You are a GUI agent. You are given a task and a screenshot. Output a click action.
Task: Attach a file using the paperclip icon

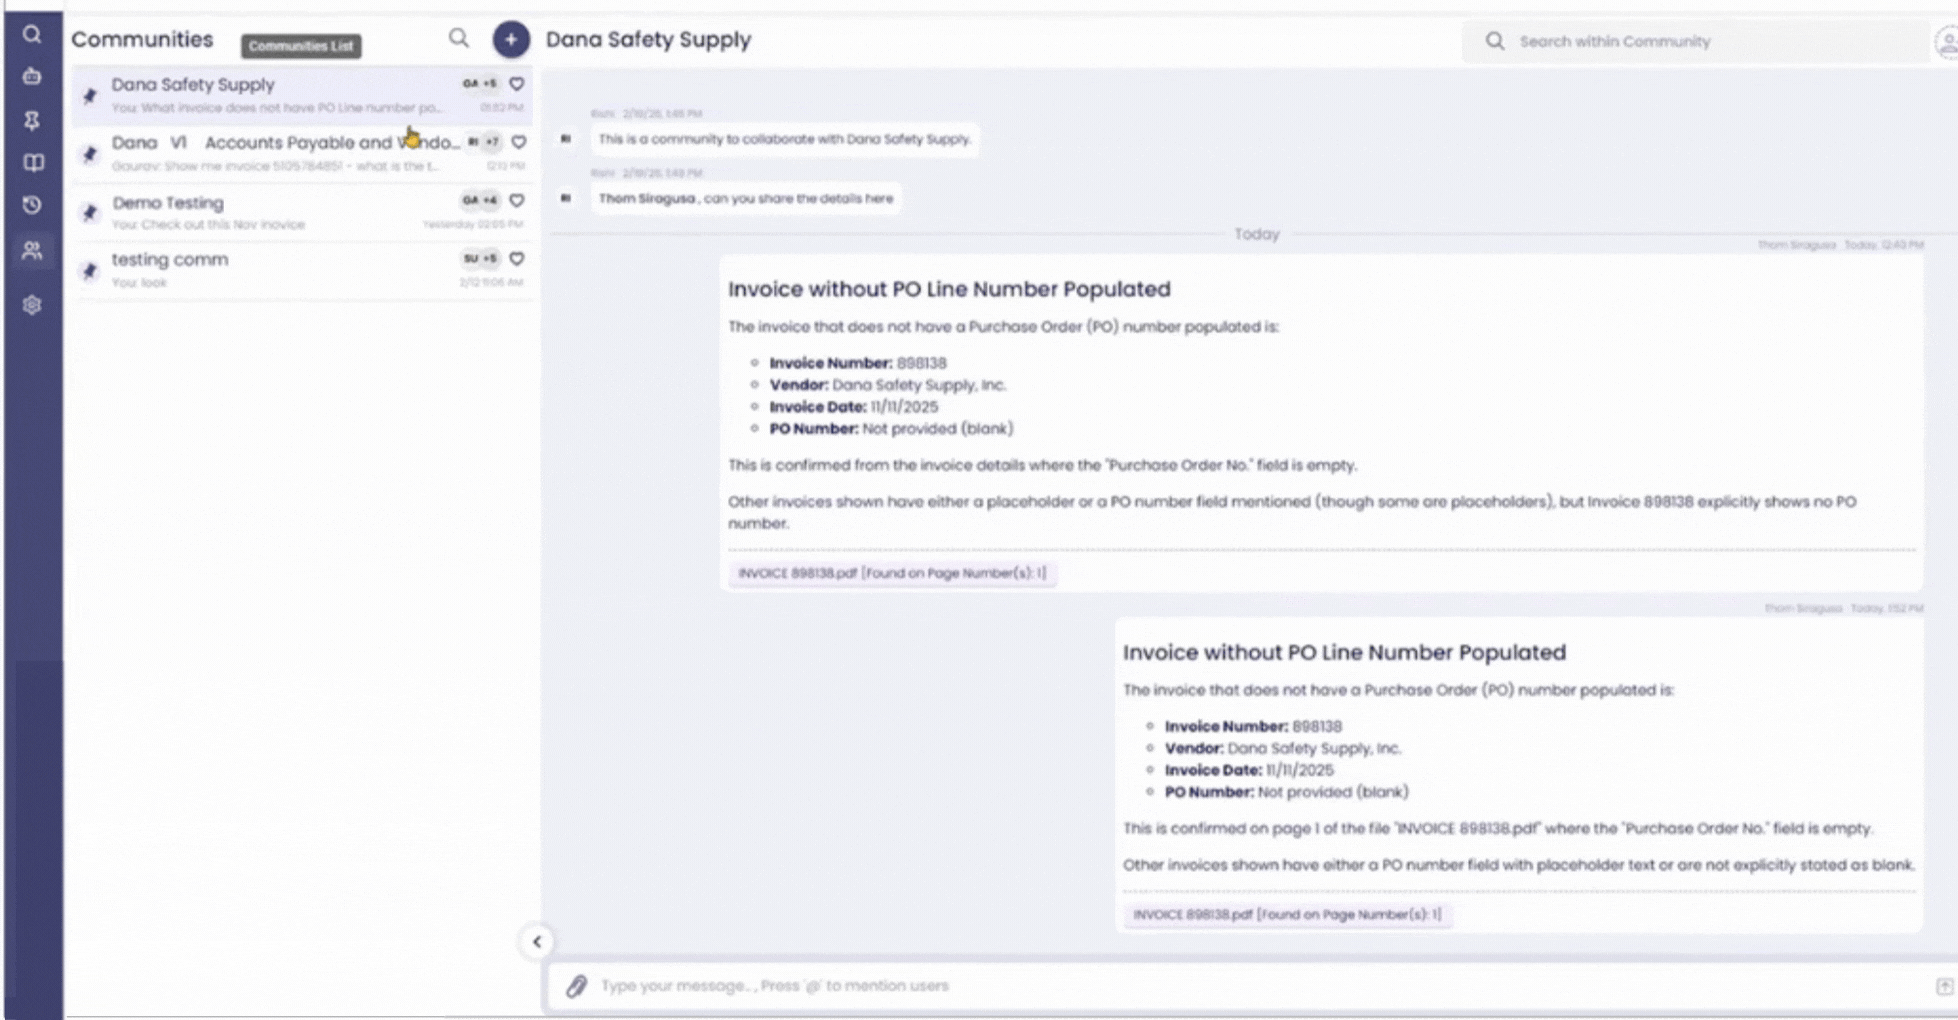[x=576, y=985]
